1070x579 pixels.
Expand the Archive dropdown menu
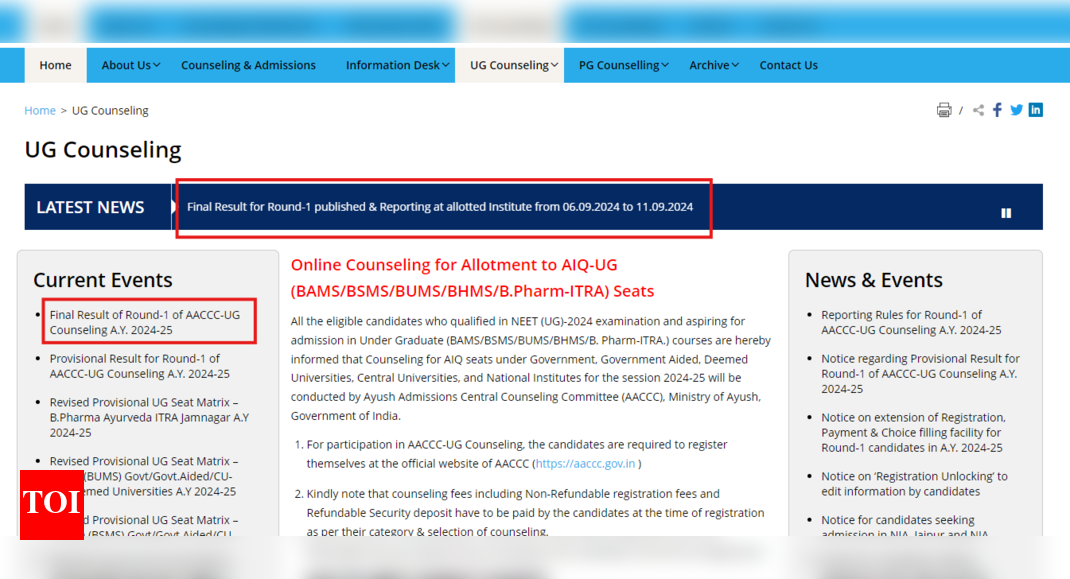[x=714, y=65]
